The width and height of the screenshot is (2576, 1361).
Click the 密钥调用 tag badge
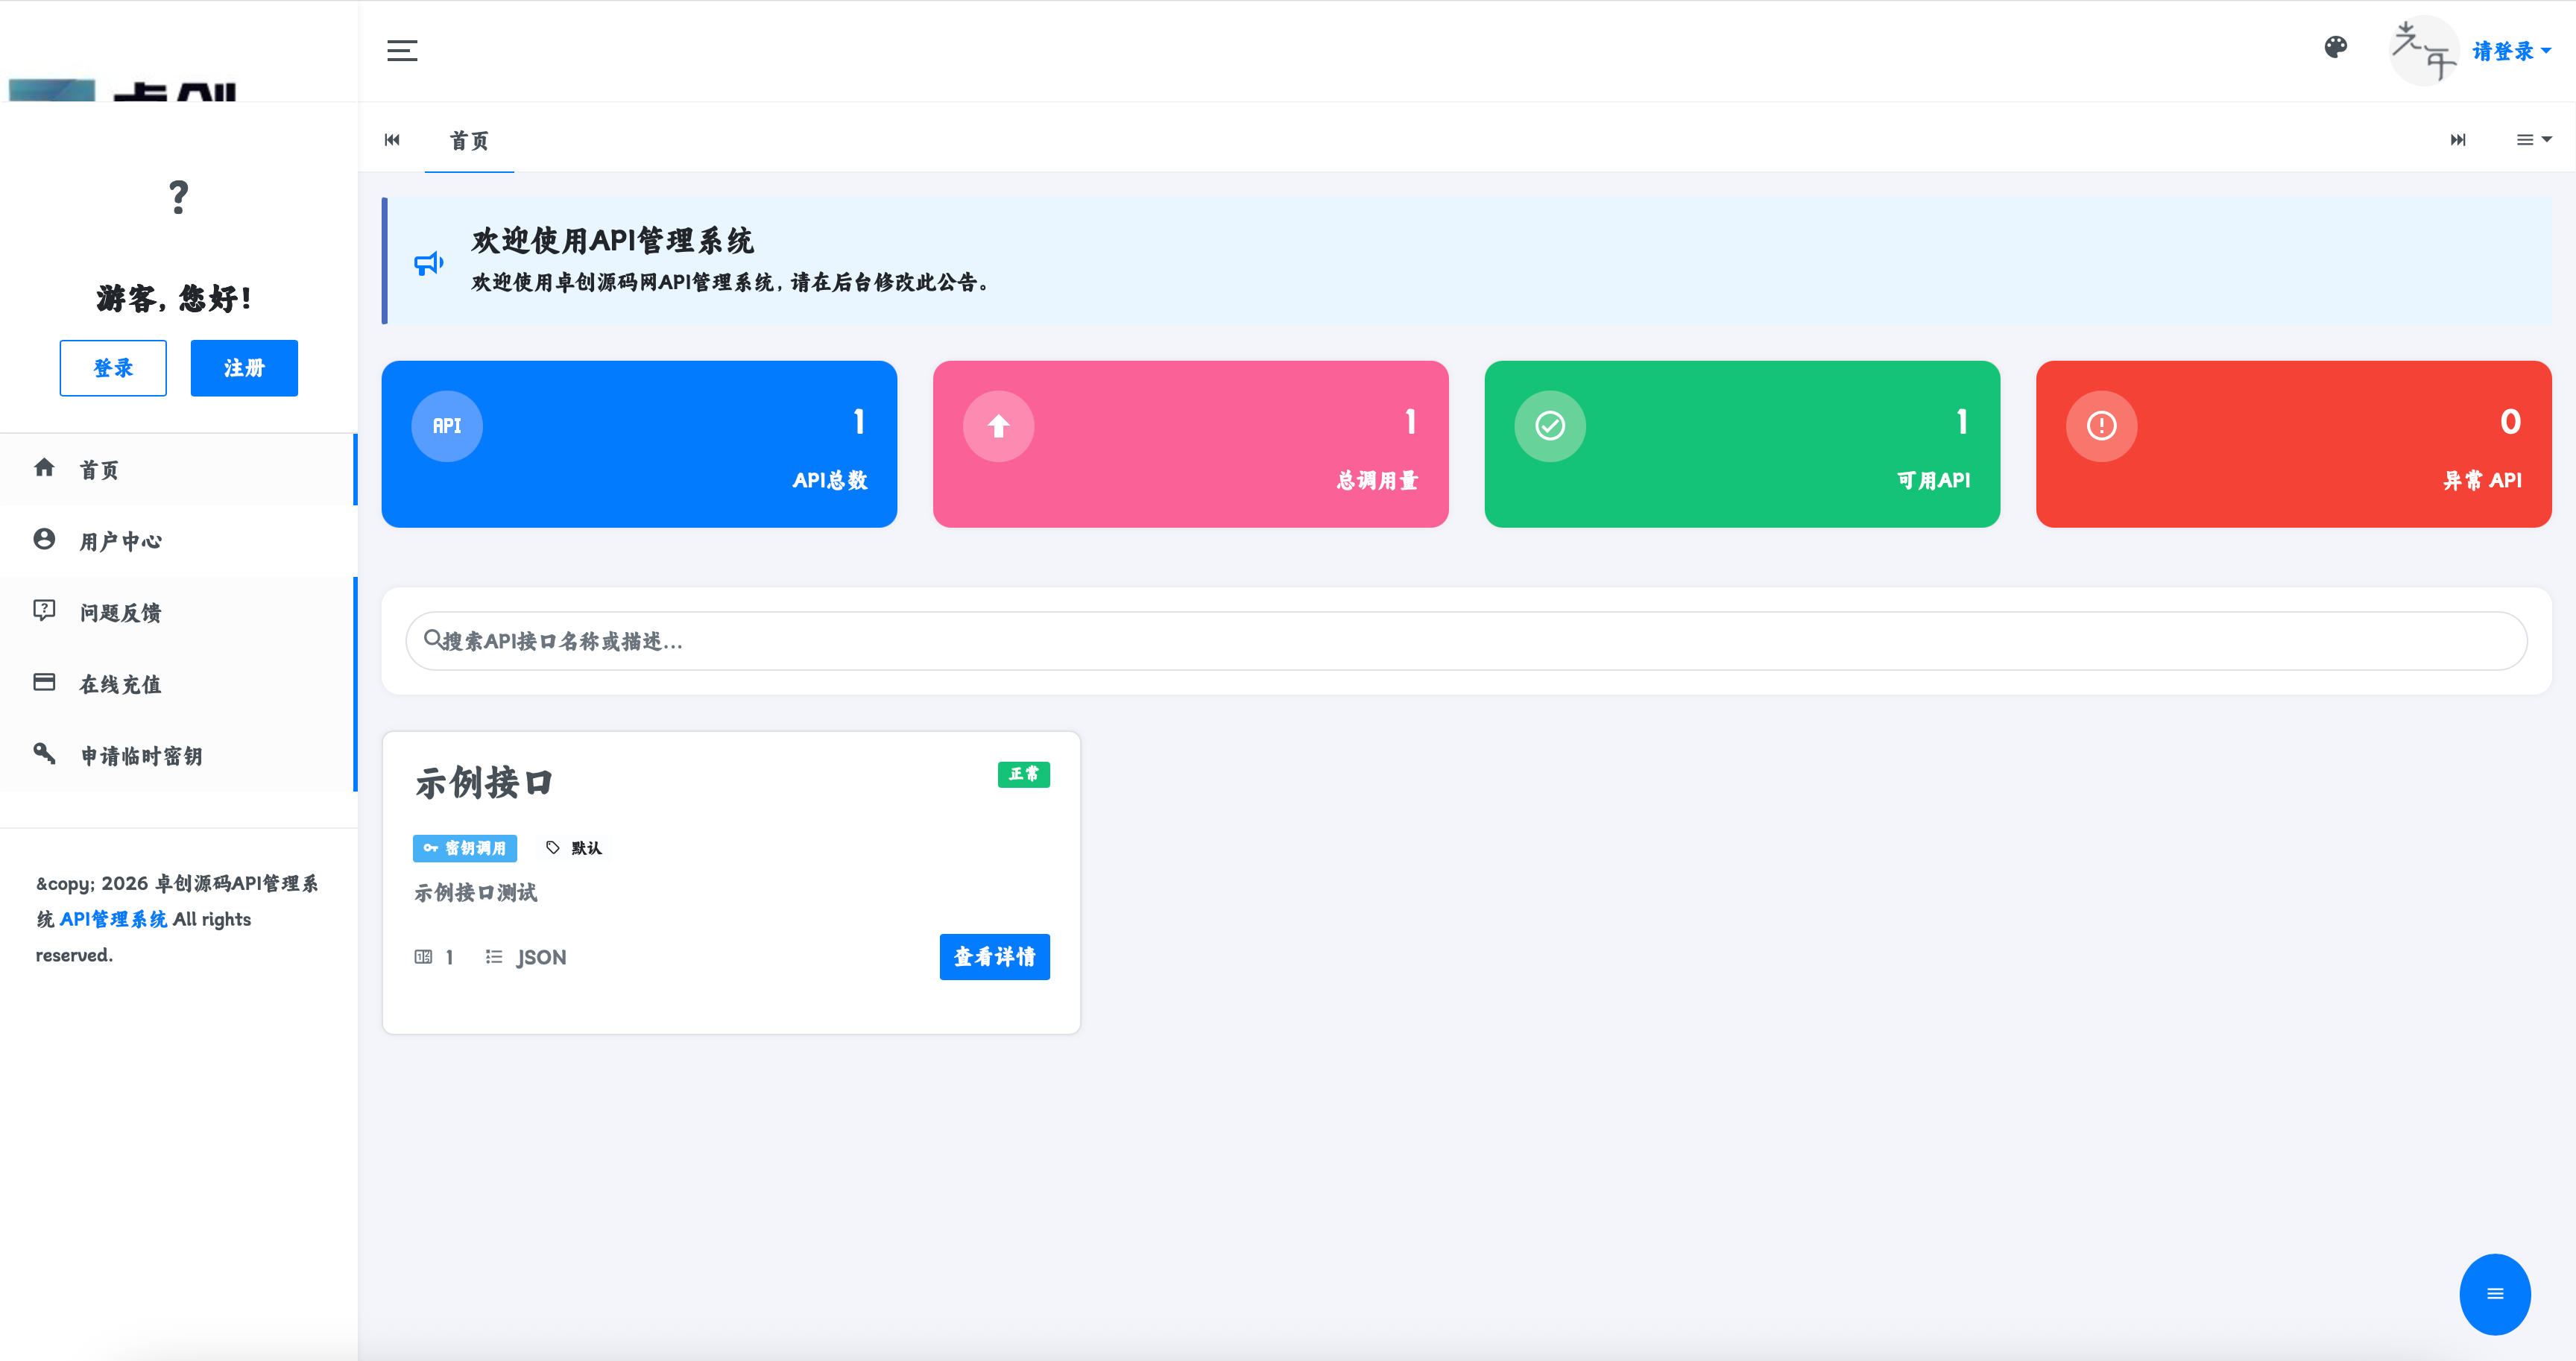pos(465,848)
